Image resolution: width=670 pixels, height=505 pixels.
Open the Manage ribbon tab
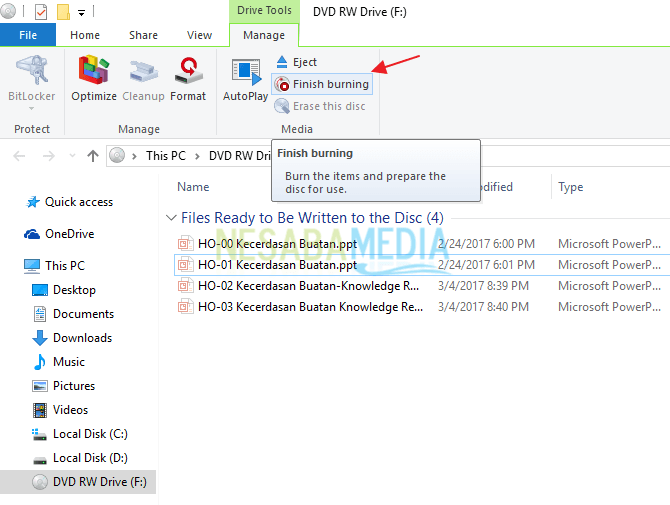pos(264,35)
